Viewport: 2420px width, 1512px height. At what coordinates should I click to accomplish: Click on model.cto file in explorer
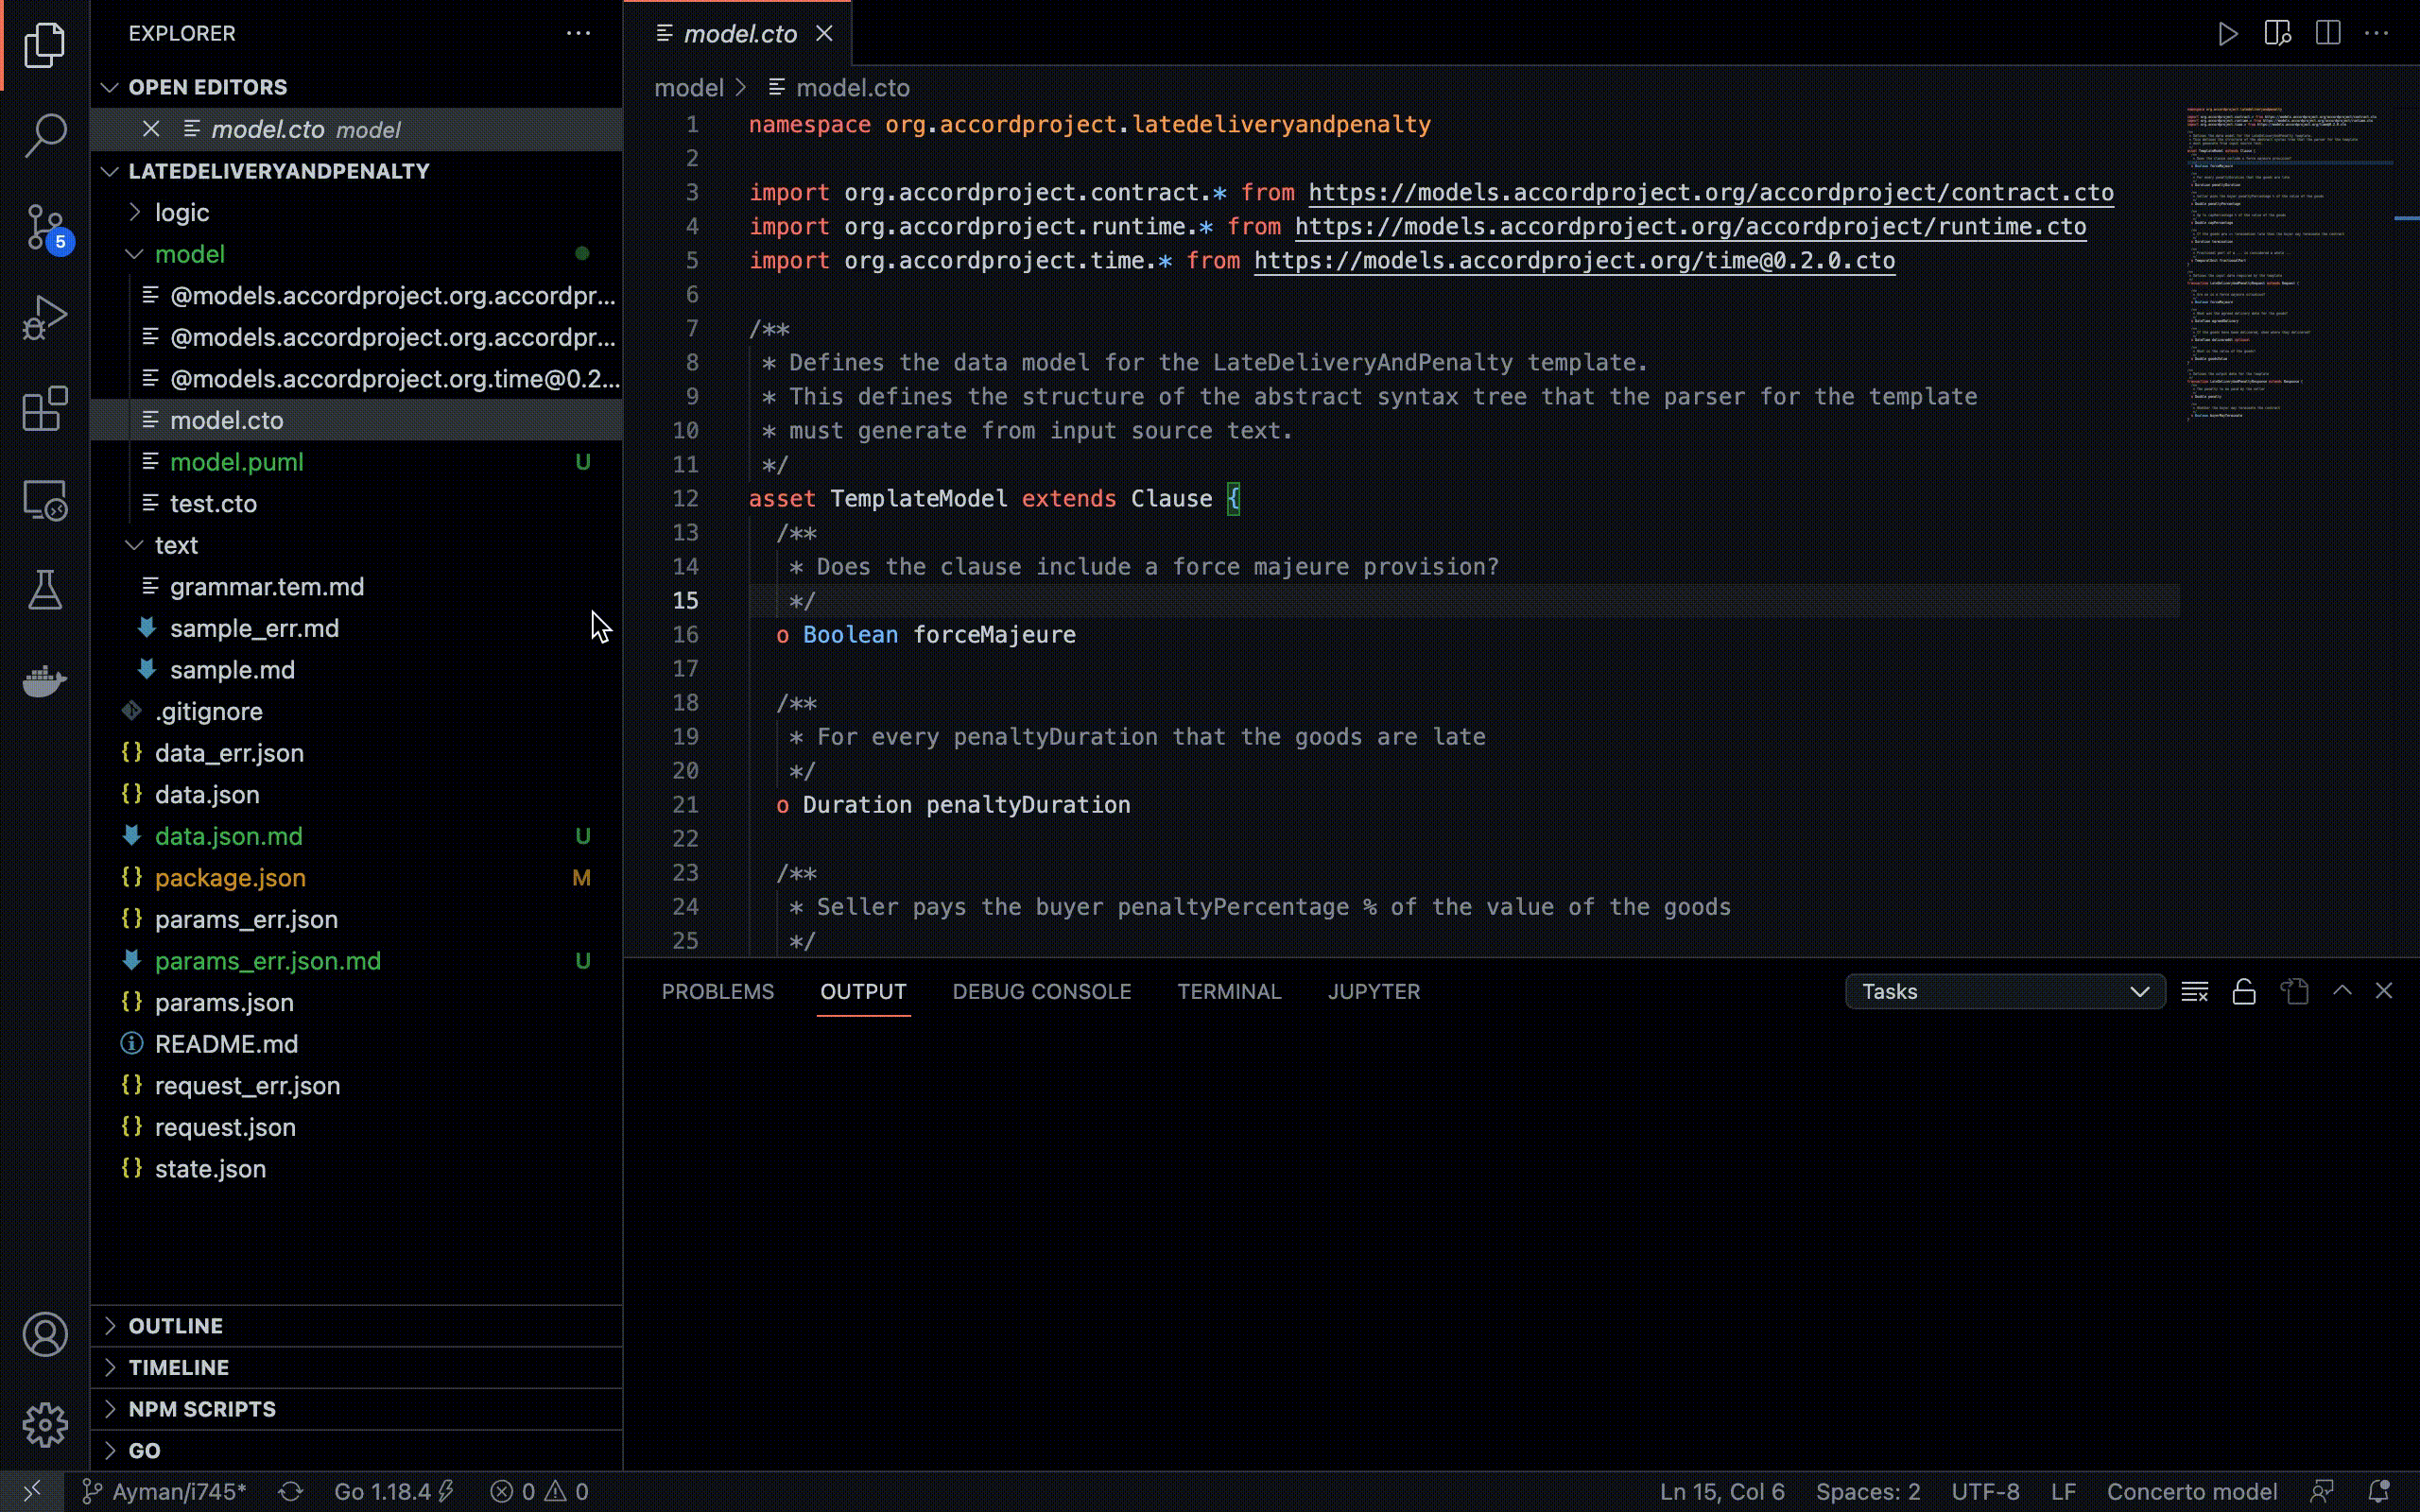(x=227, y=420)
